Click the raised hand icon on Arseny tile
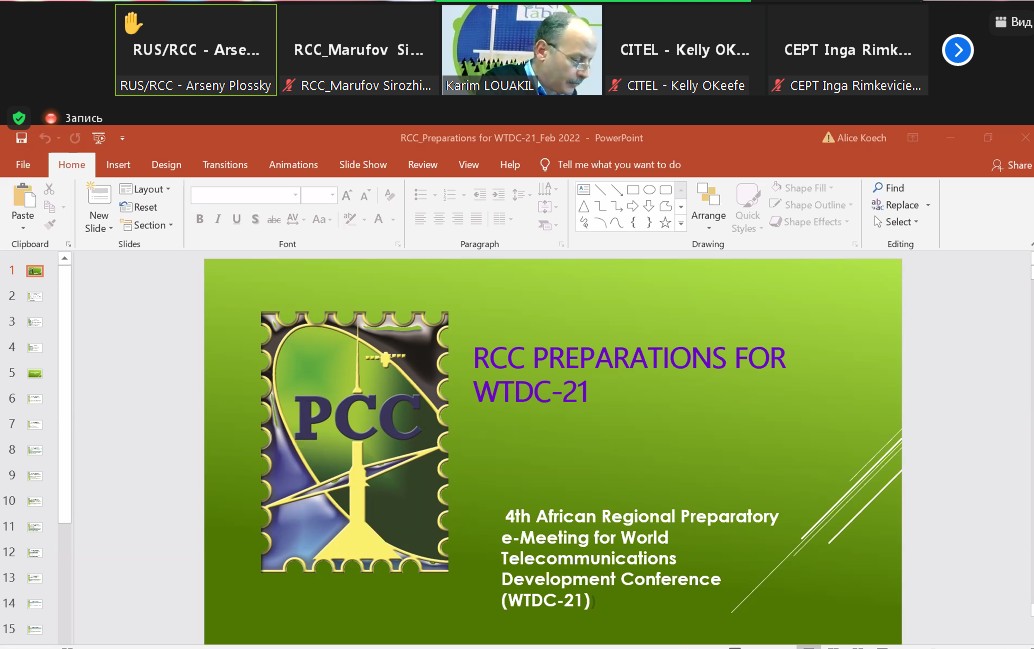Viewport: 1034px width, 649px height. tap(133, 23)
